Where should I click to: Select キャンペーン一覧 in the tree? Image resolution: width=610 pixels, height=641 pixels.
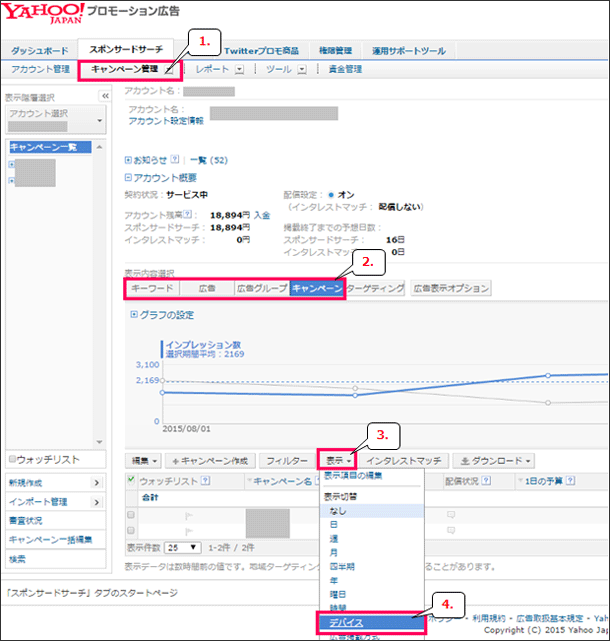[50, 147]
